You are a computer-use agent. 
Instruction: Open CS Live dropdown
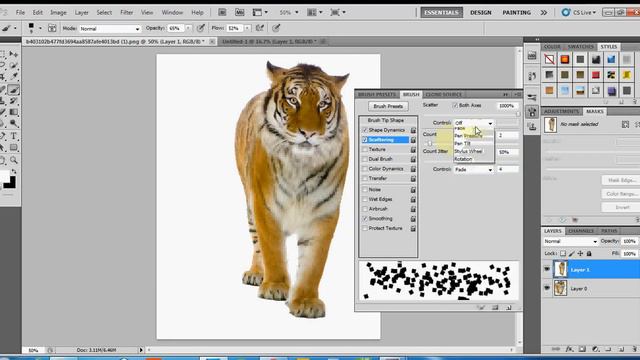pos(578,13)
